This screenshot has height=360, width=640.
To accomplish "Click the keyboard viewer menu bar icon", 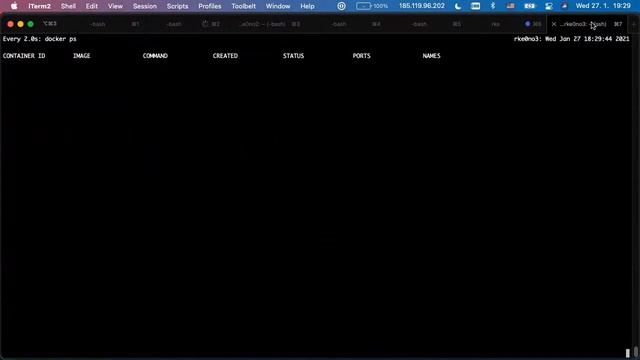I will [x=475, y=6].
